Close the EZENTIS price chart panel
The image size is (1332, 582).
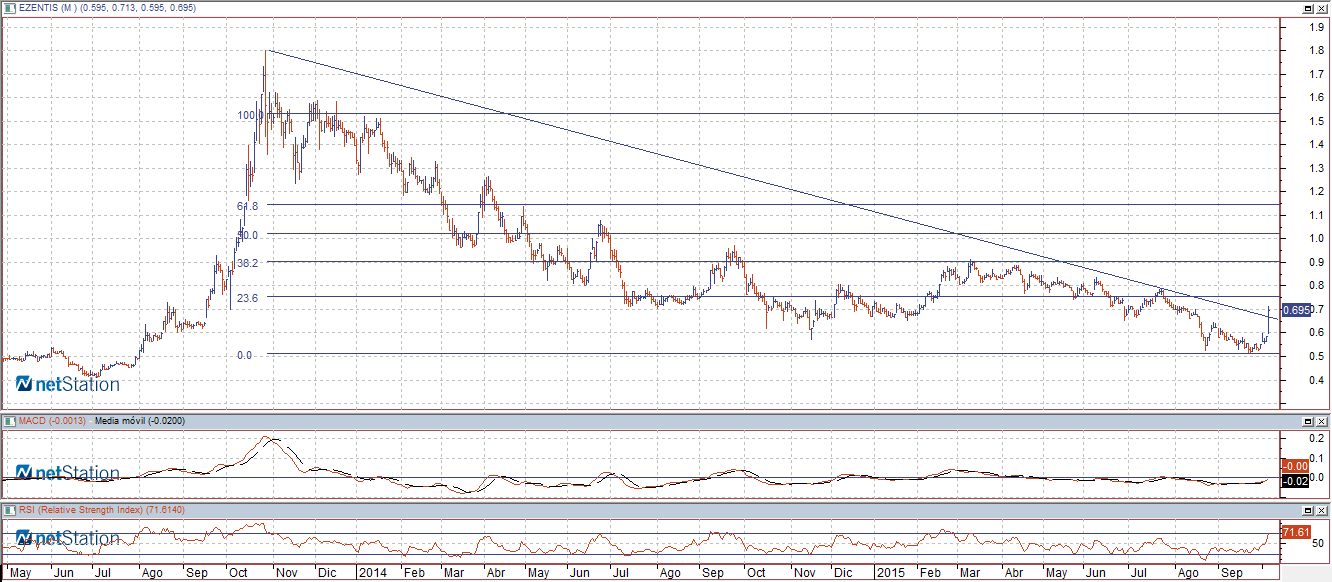(x=1321, y=8)
